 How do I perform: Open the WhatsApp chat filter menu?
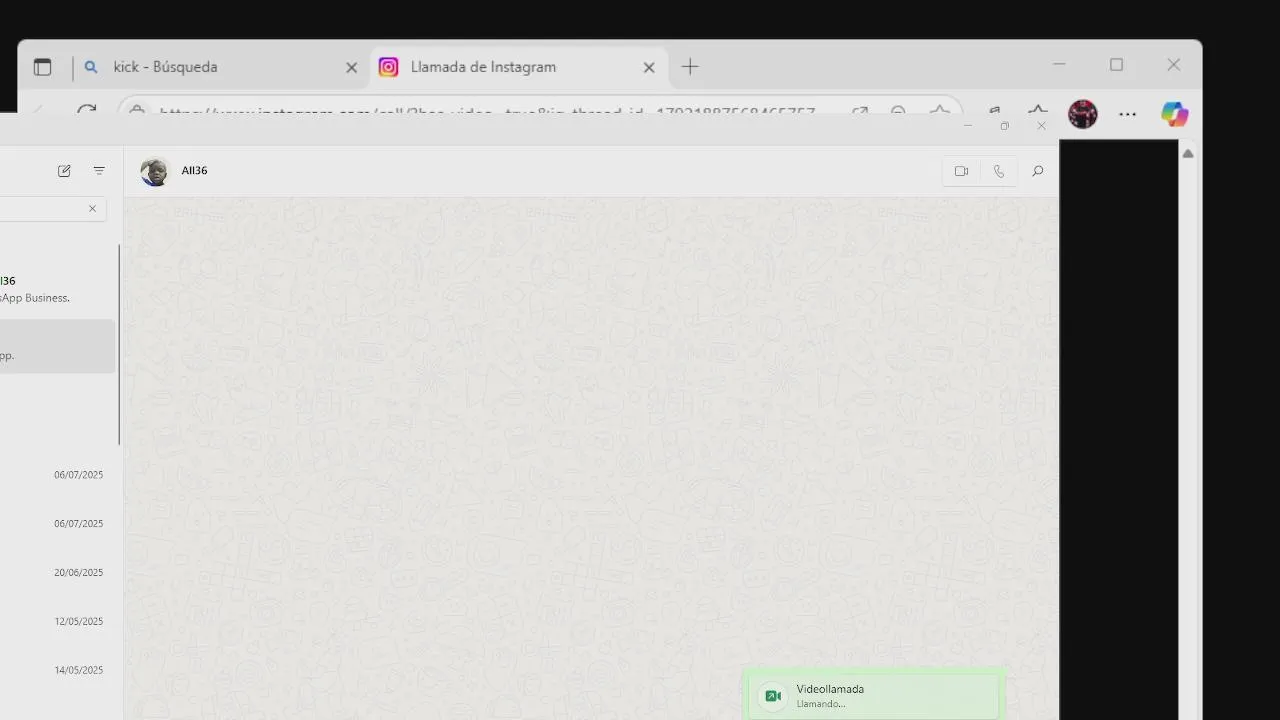(99, 171)
